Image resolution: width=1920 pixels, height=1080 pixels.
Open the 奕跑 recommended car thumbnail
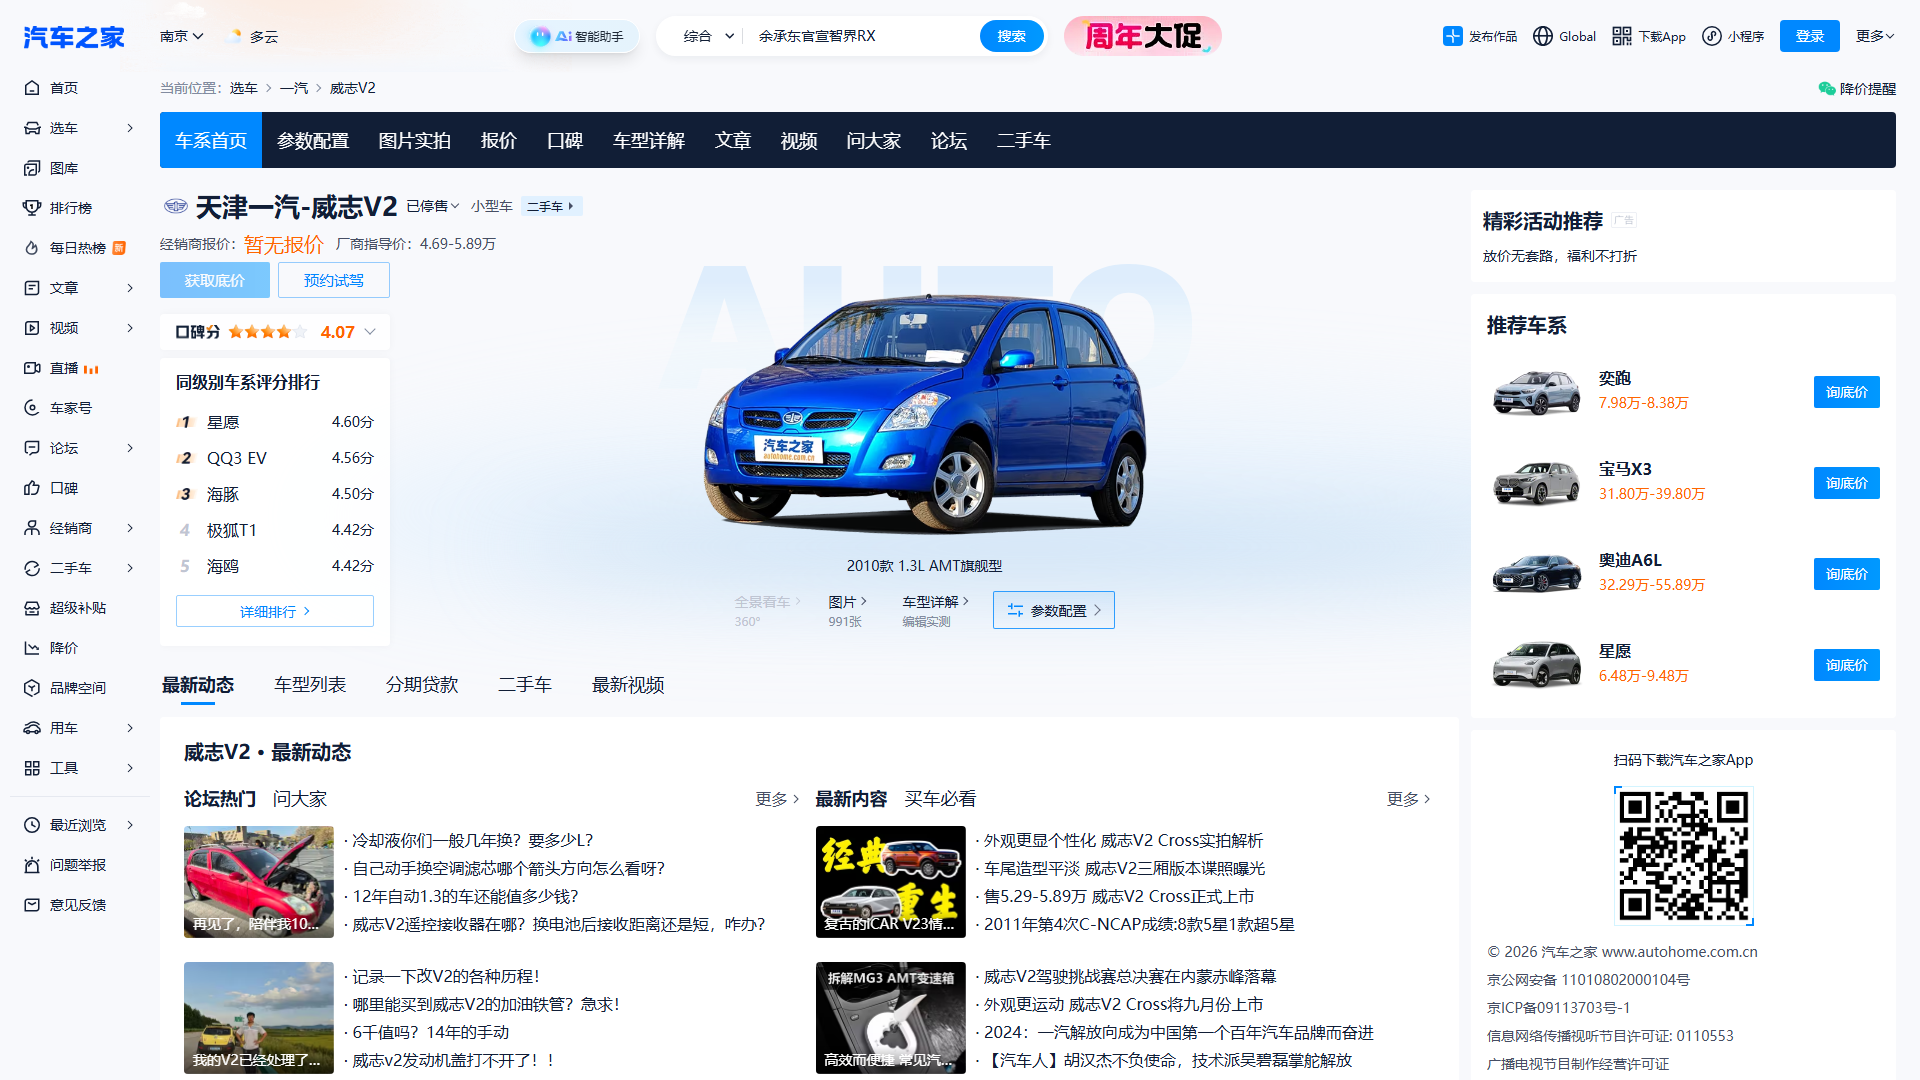pyautogui.click(x=1536, y=391)
